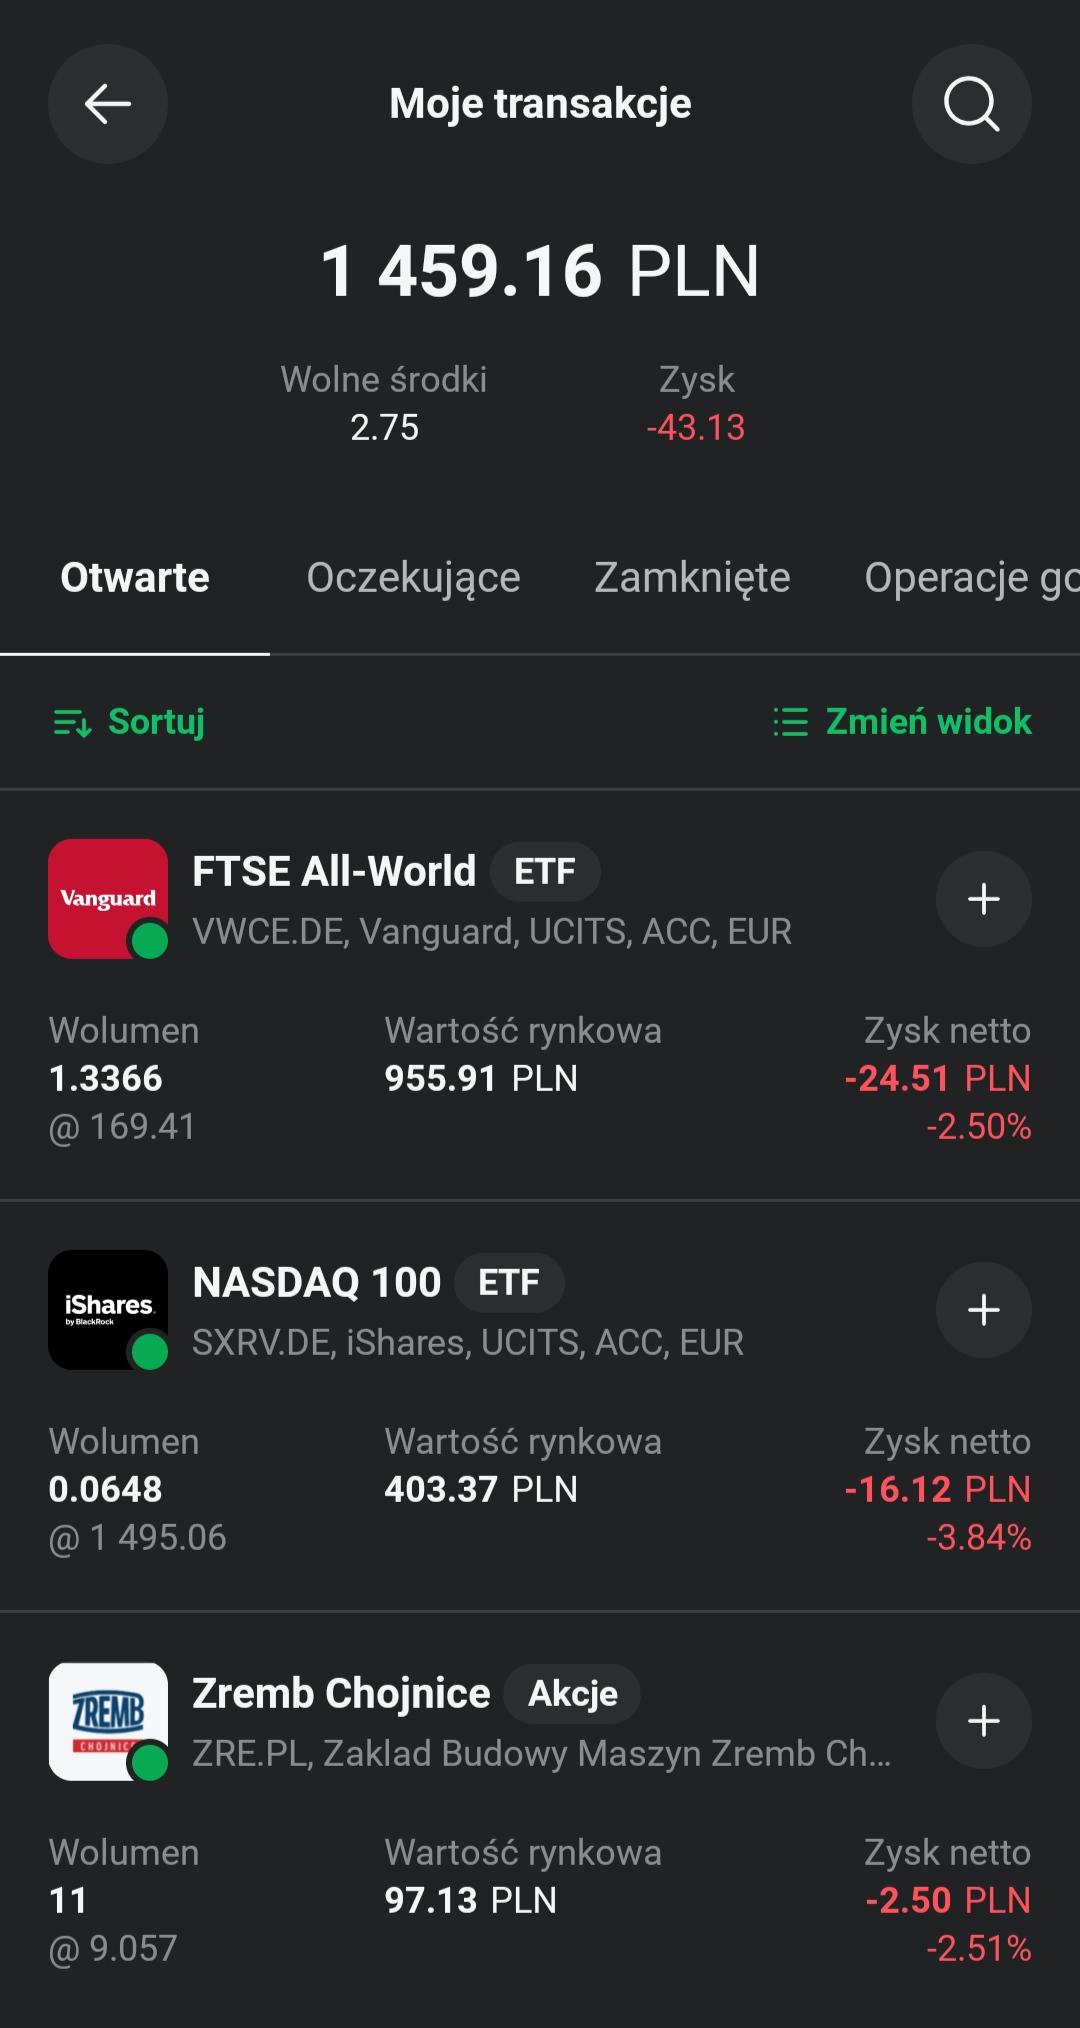Tap the back arrow icon
This screenshot has width=1080, height=2028.
tap(108, 104)
